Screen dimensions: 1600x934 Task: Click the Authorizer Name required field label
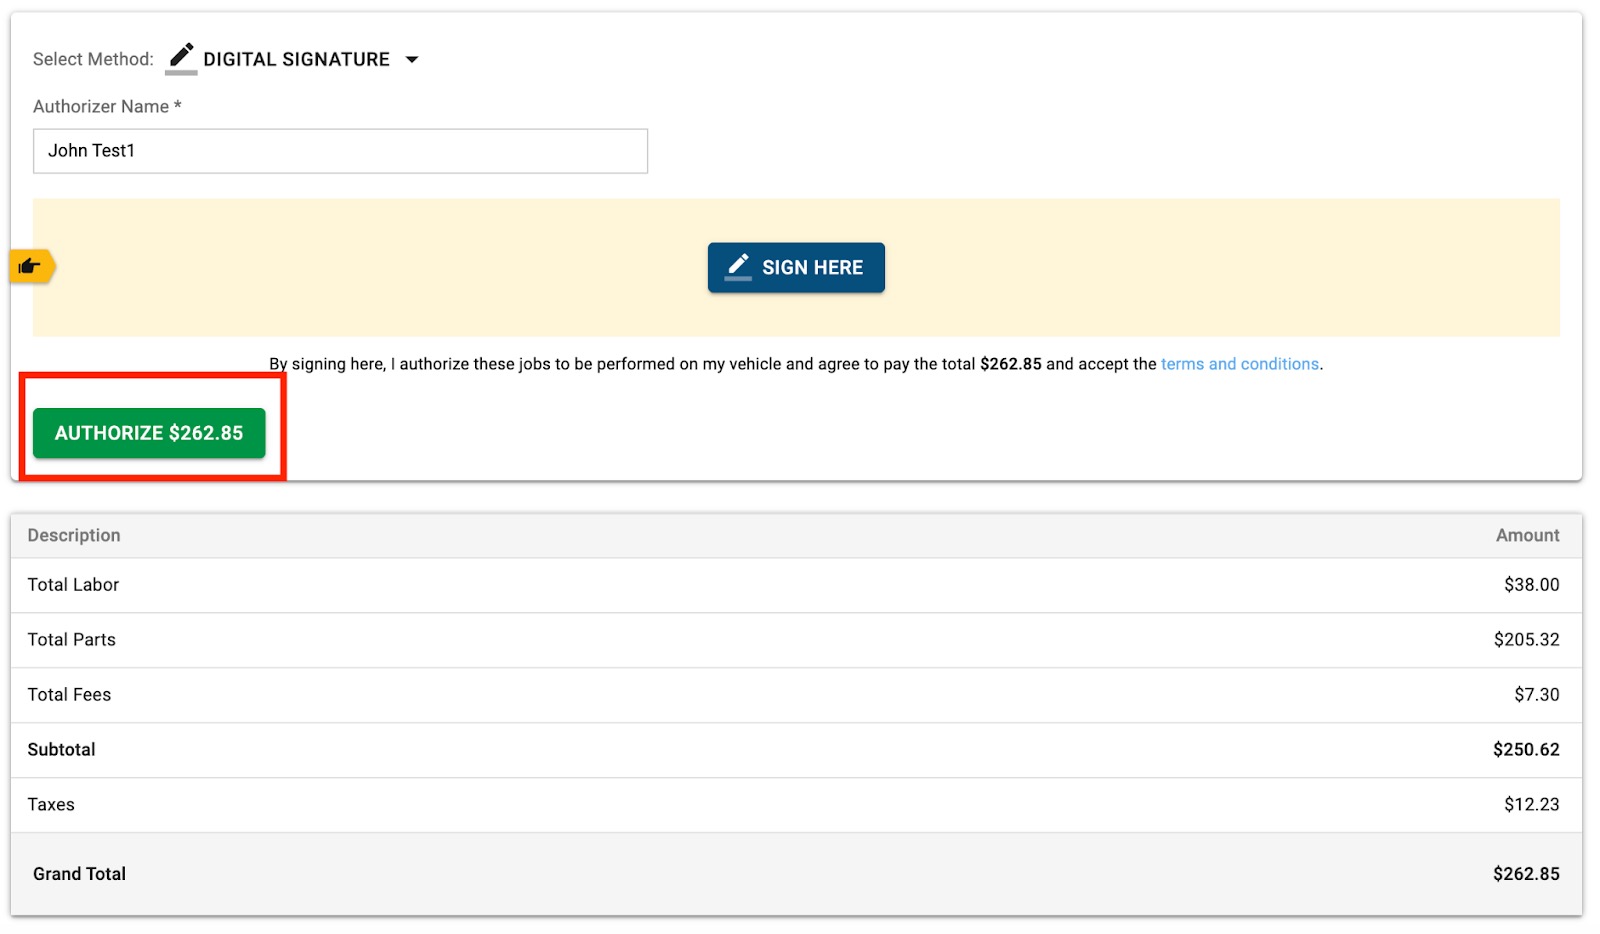point(106,106)
